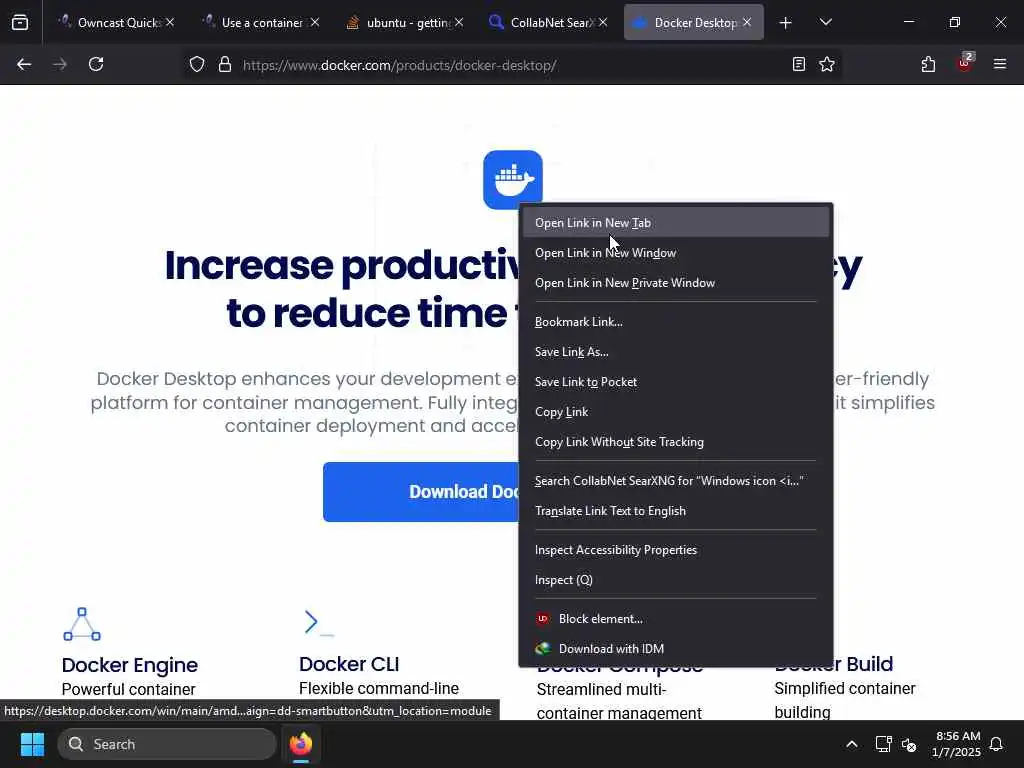
Task: Click the Firefox taskbar icon
Action: click(x=301, y=744)
